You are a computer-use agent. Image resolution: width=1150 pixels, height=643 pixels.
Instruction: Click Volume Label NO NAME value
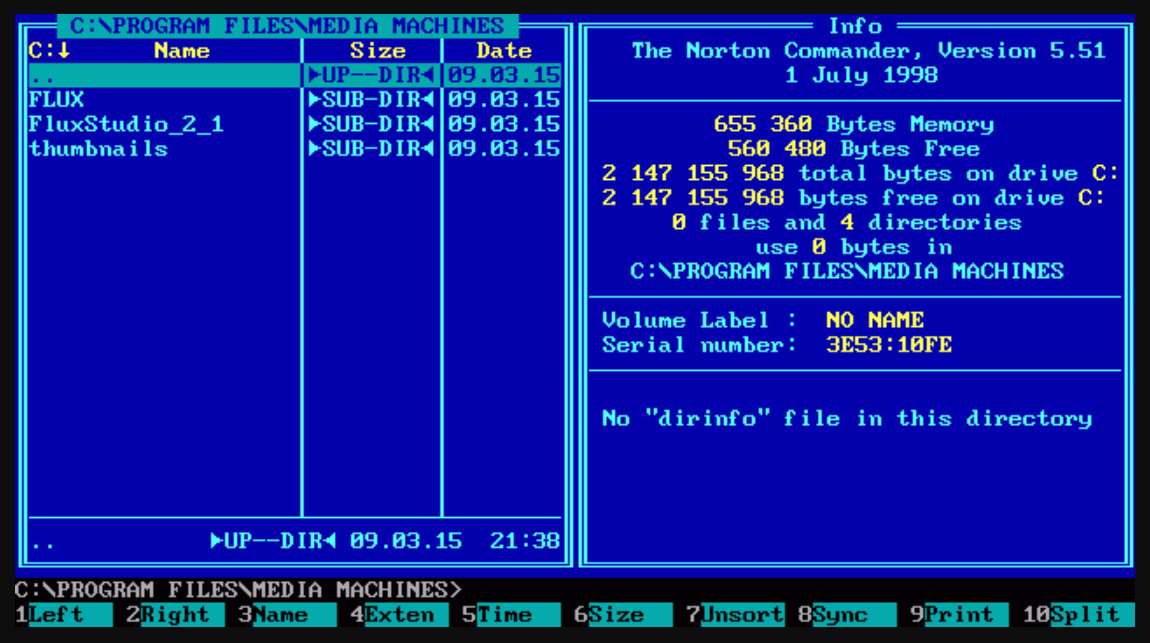876,320
